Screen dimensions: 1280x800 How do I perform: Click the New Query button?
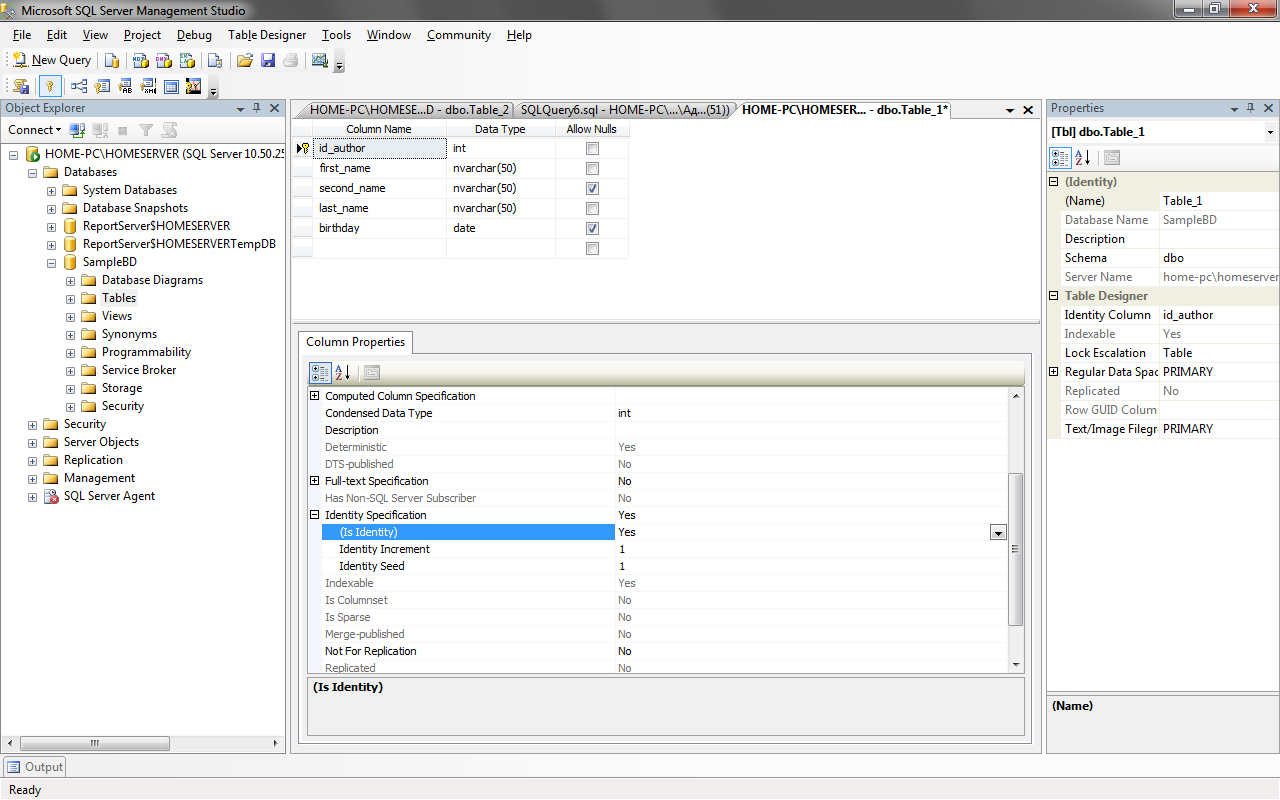point(51,60)
